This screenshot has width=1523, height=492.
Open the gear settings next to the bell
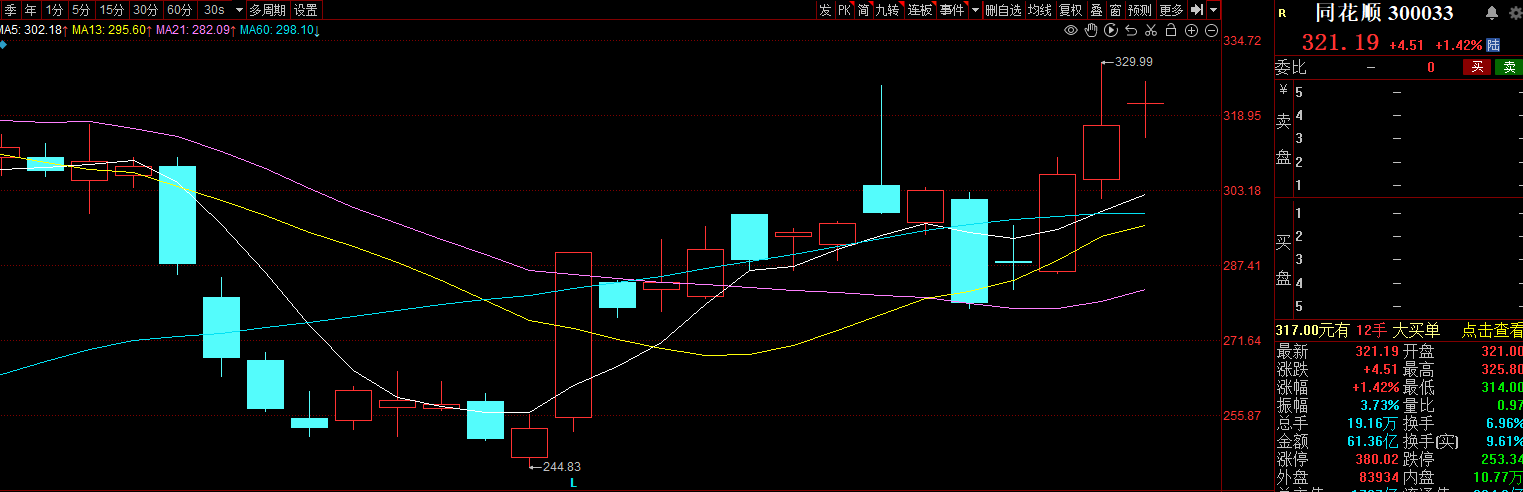click(1515, 13)
